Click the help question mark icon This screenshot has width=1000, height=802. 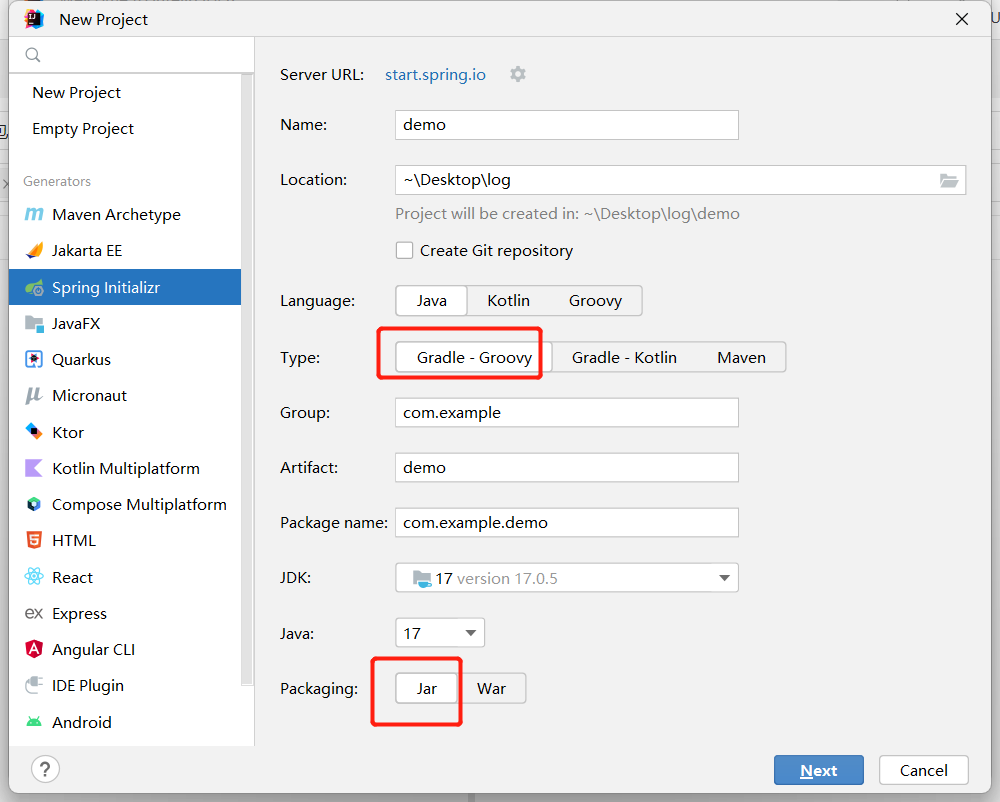(45, 769)
